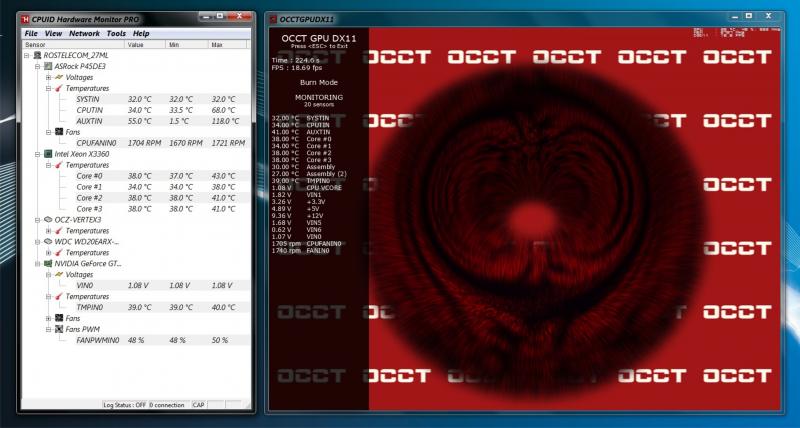Click the NVIDIA GeForce graphics card icon

[48, 264]
